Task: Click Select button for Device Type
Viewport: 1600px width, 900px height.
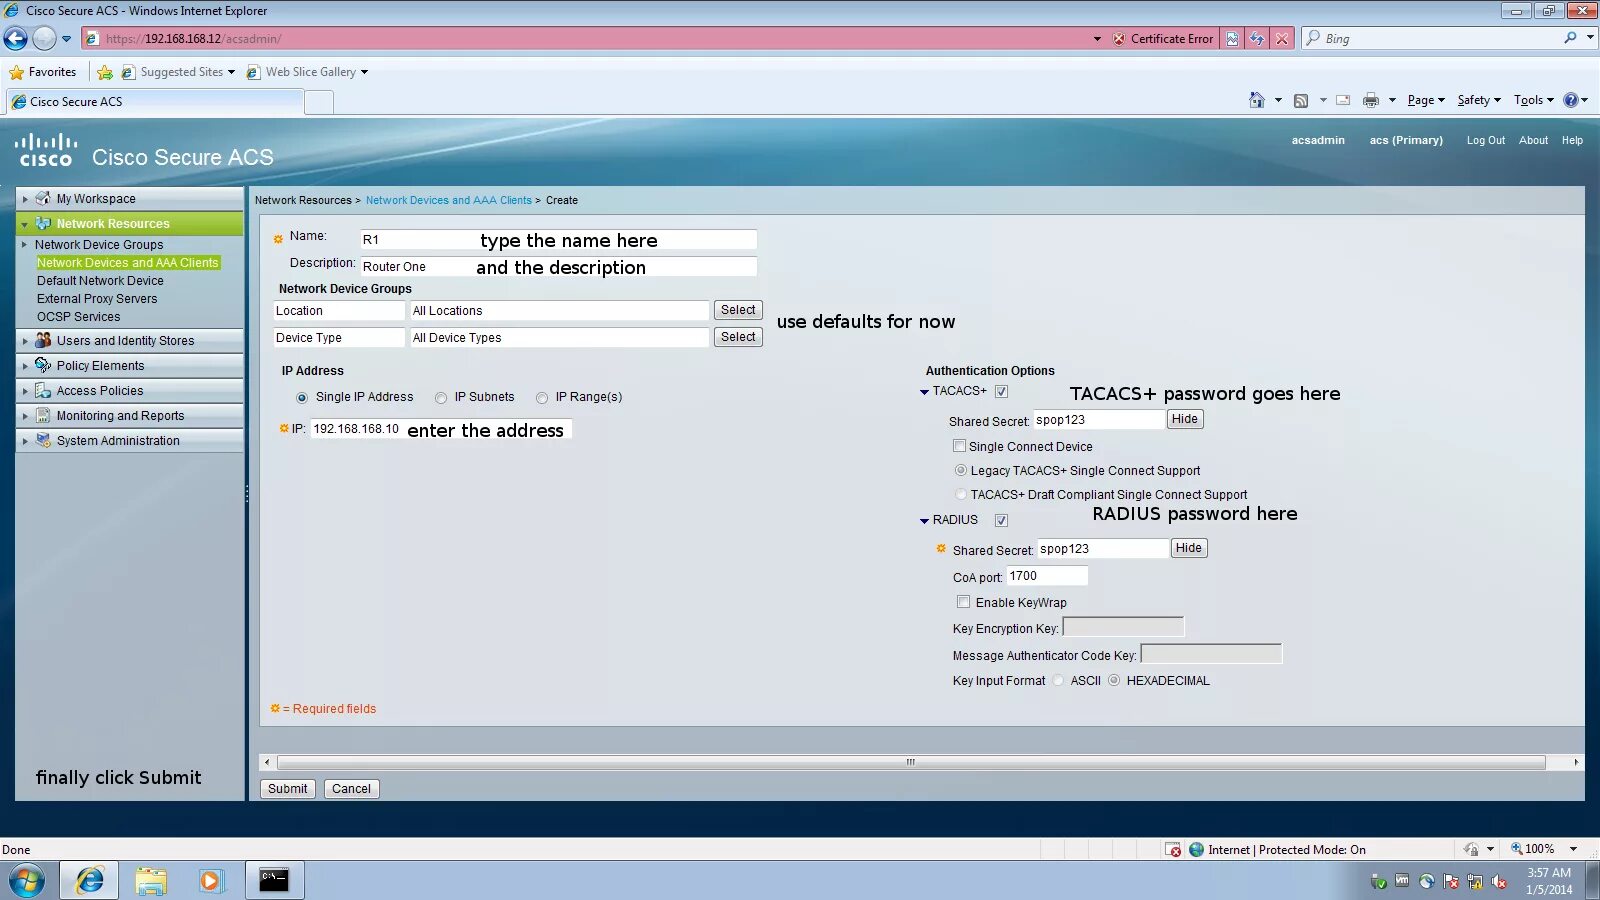Action: 738,337
